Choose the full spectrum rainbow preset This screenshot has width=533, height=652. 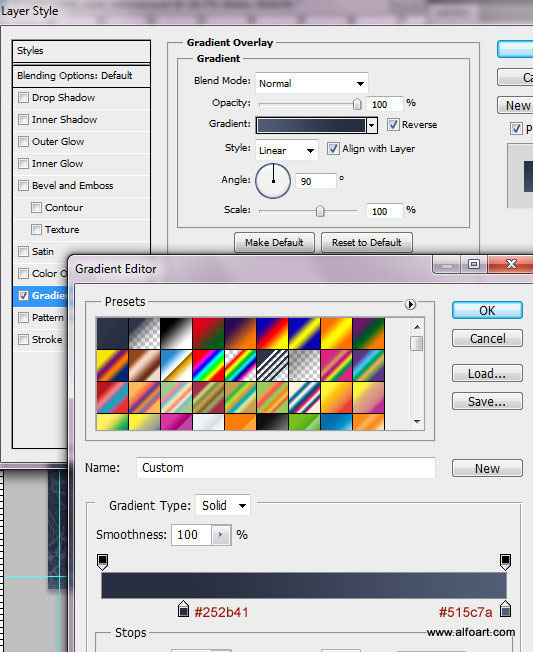click(x=208, y=366)
